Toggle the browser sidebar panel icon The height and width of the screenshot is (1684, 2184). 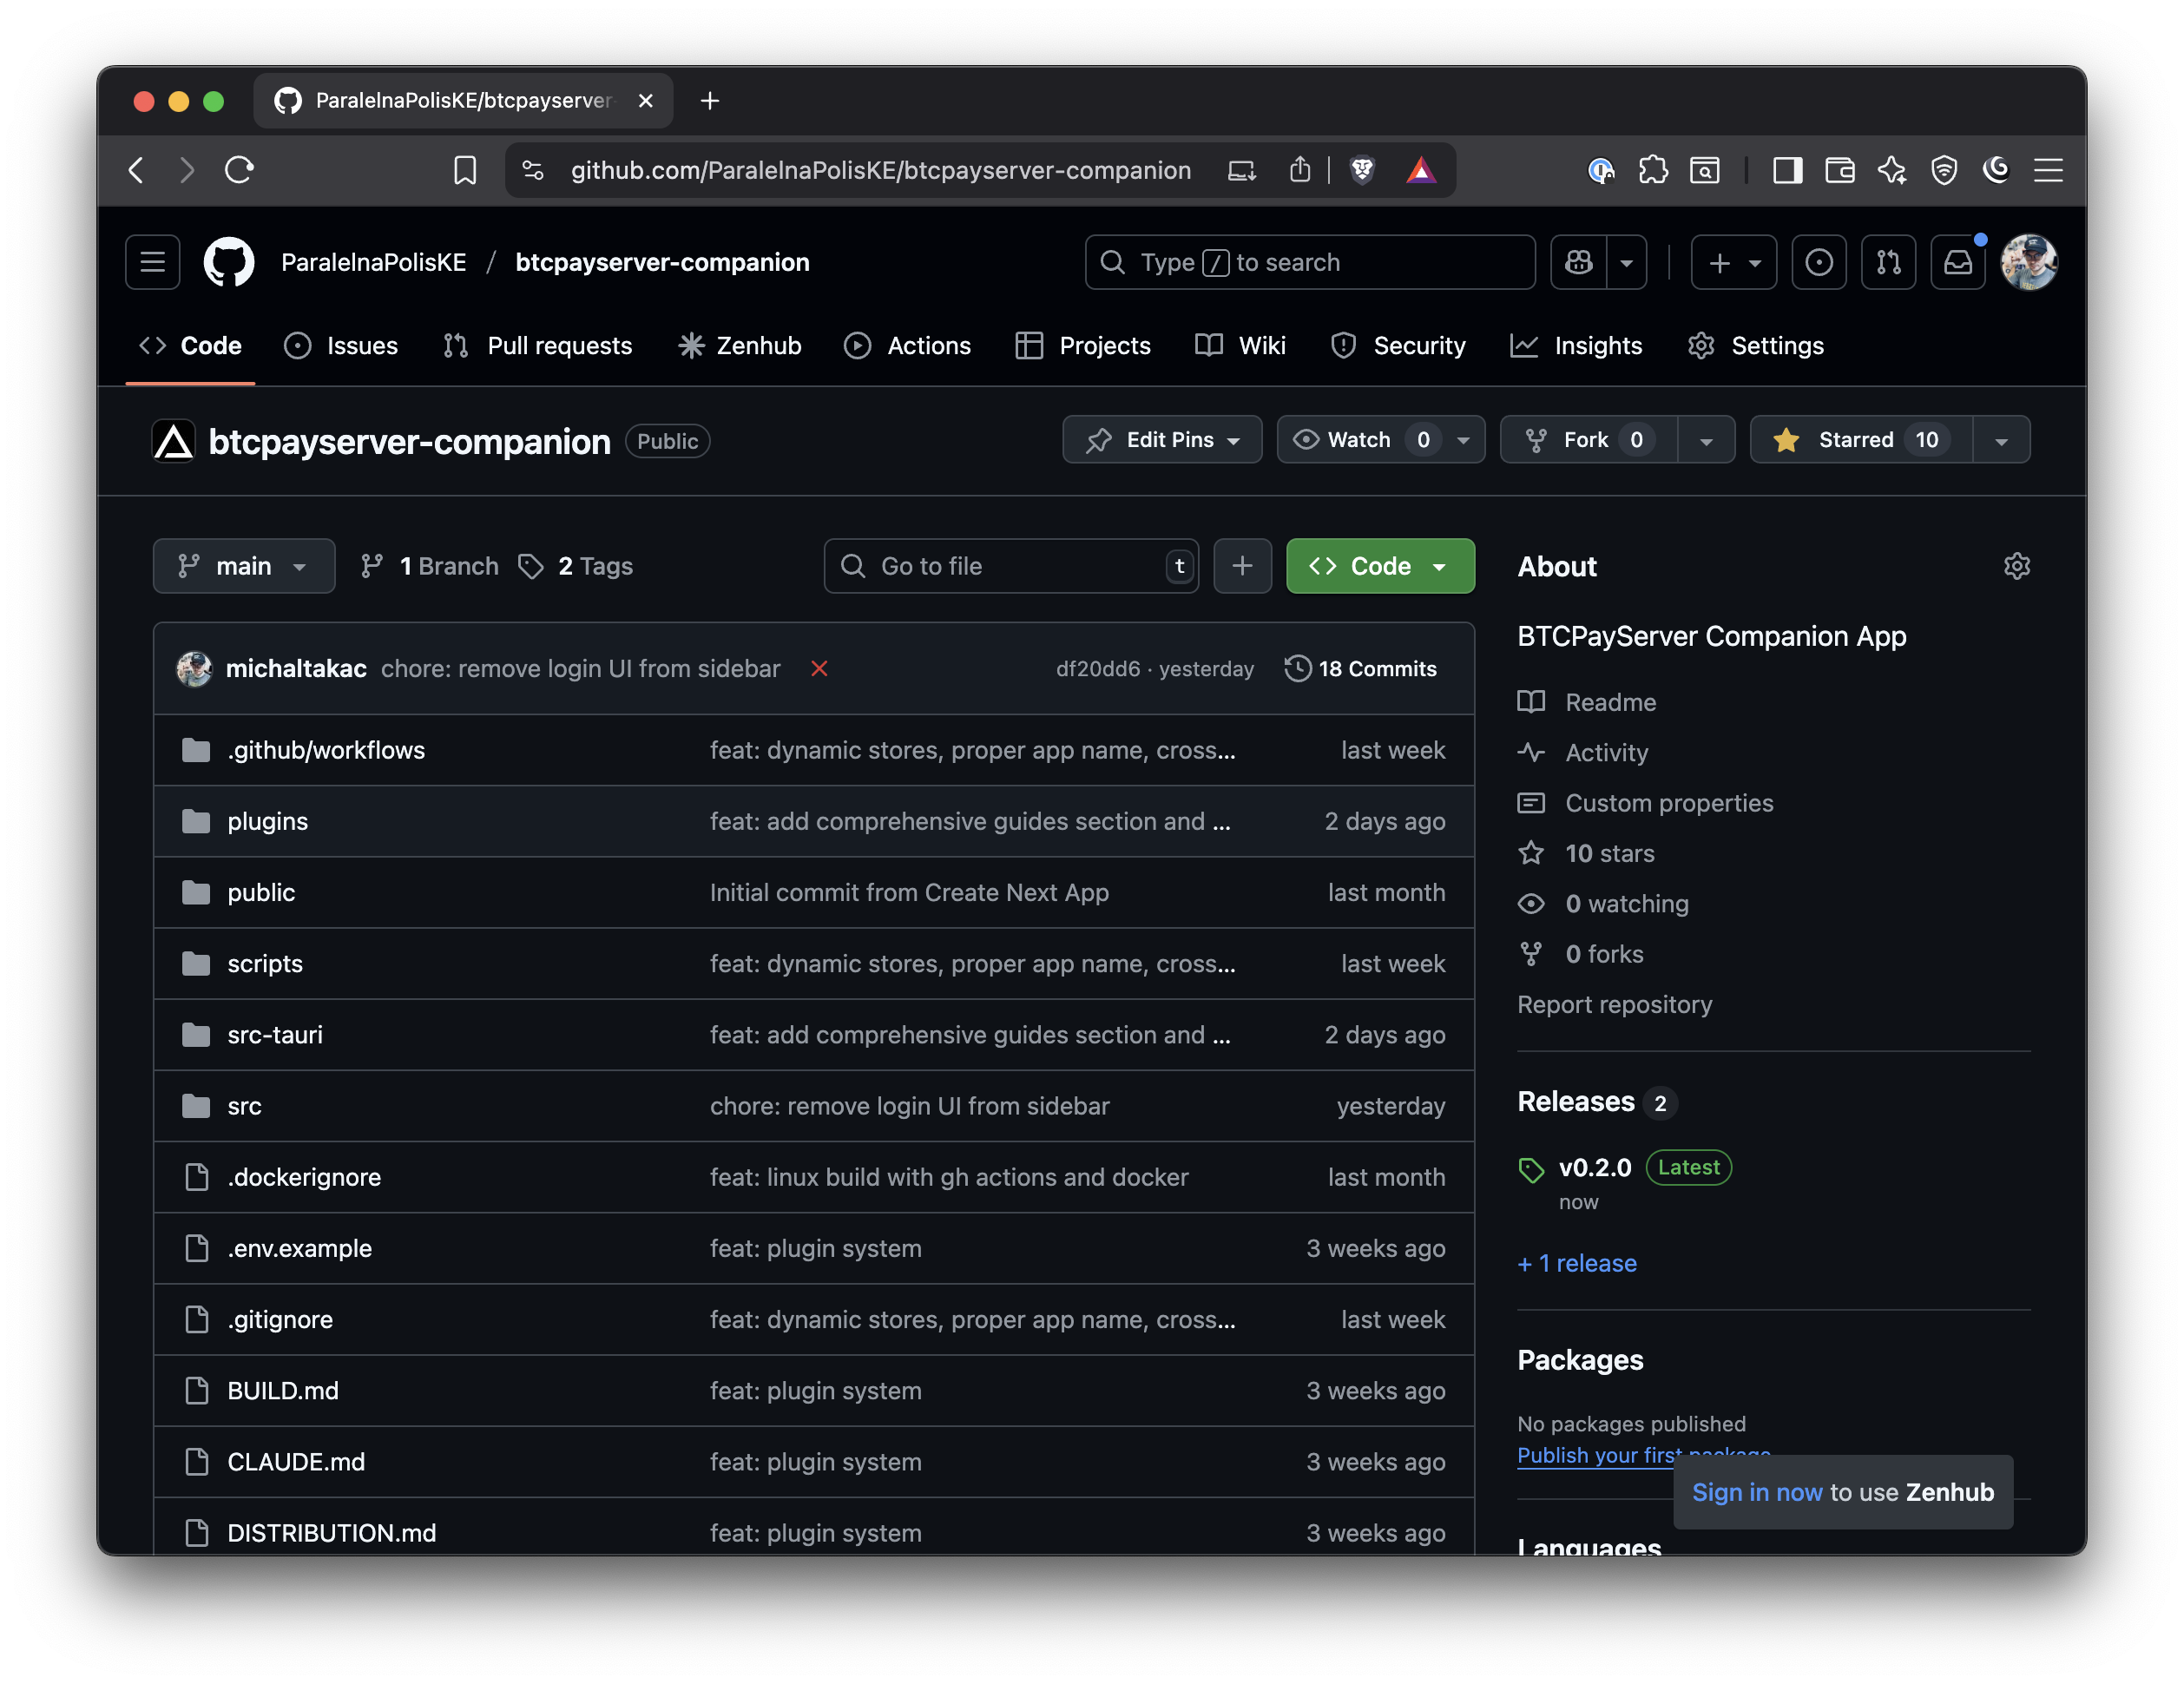coord(1787,170)
